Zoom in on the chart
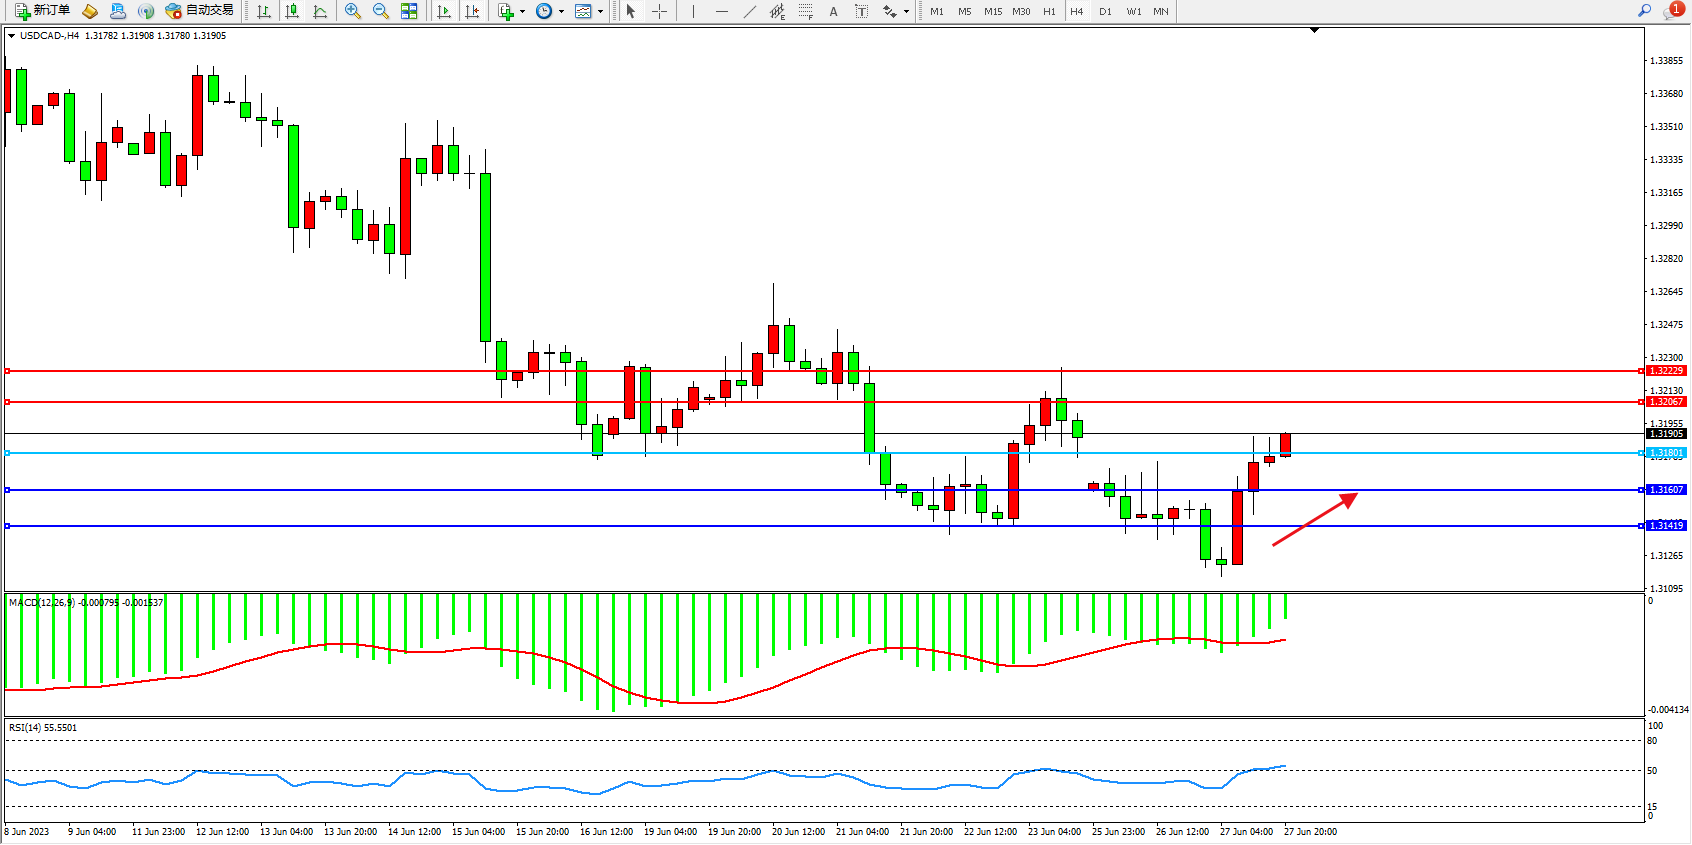The image size is (1692, 845). pos(353,11)
